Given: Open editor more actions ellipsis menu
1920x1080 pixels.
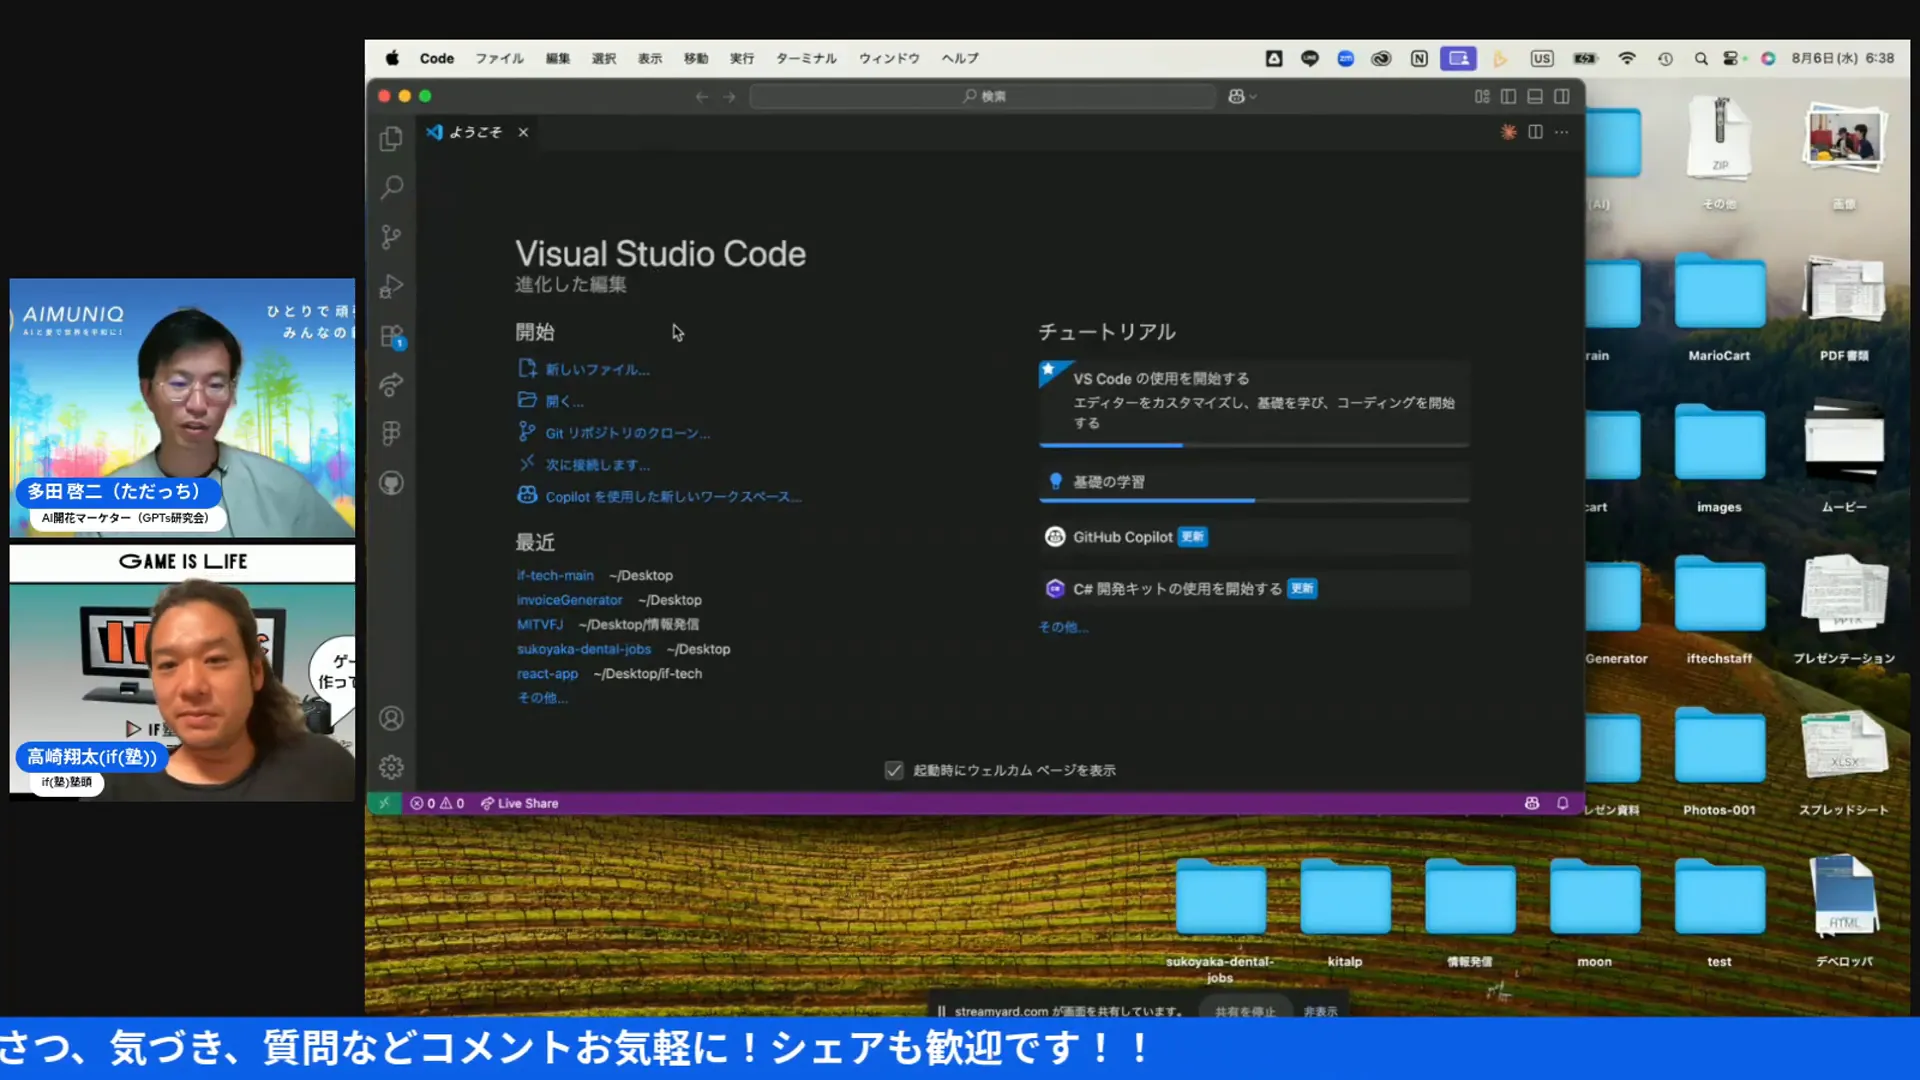Looking at the screenshot, I should coord(1562,132).
